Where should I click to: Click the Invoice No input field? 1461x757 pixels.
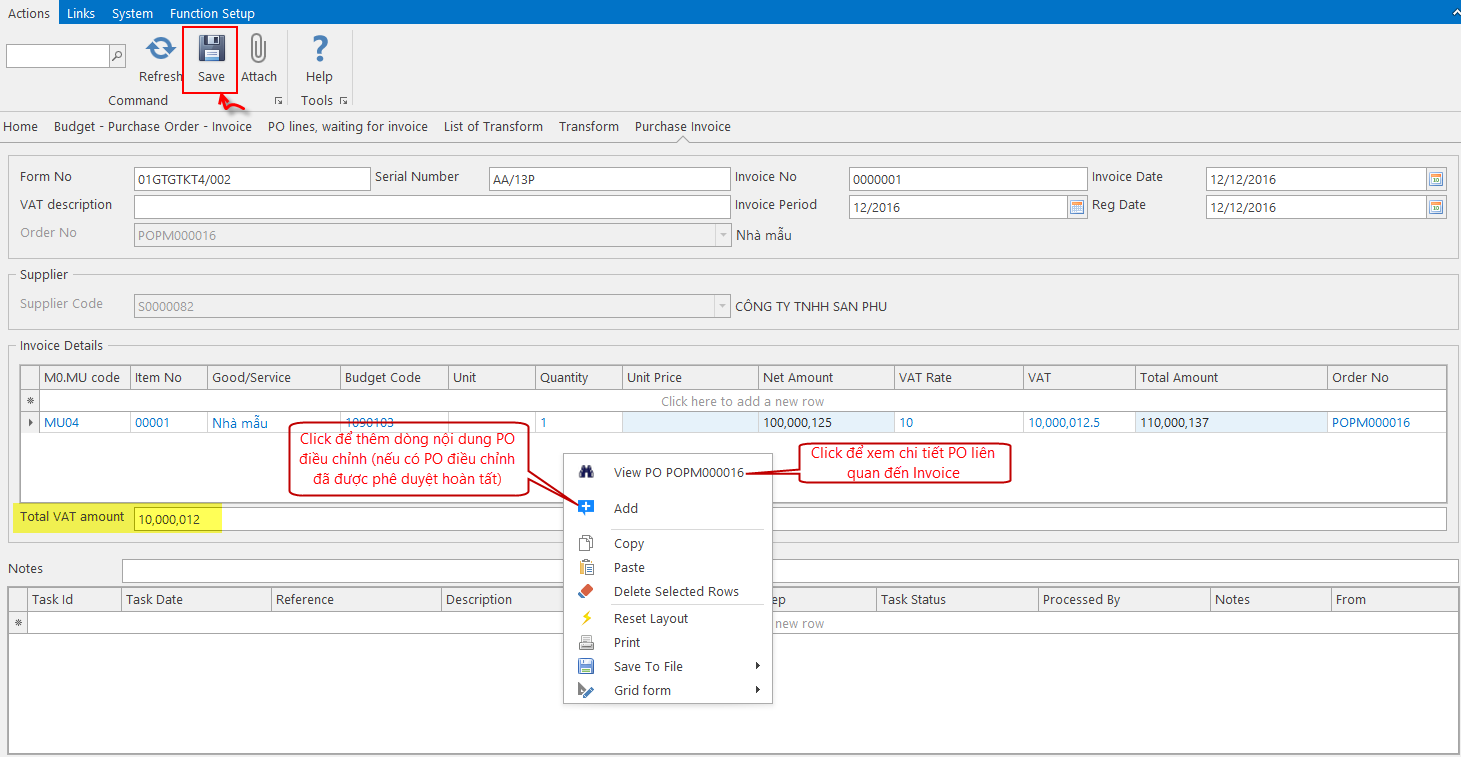[968, 179]
